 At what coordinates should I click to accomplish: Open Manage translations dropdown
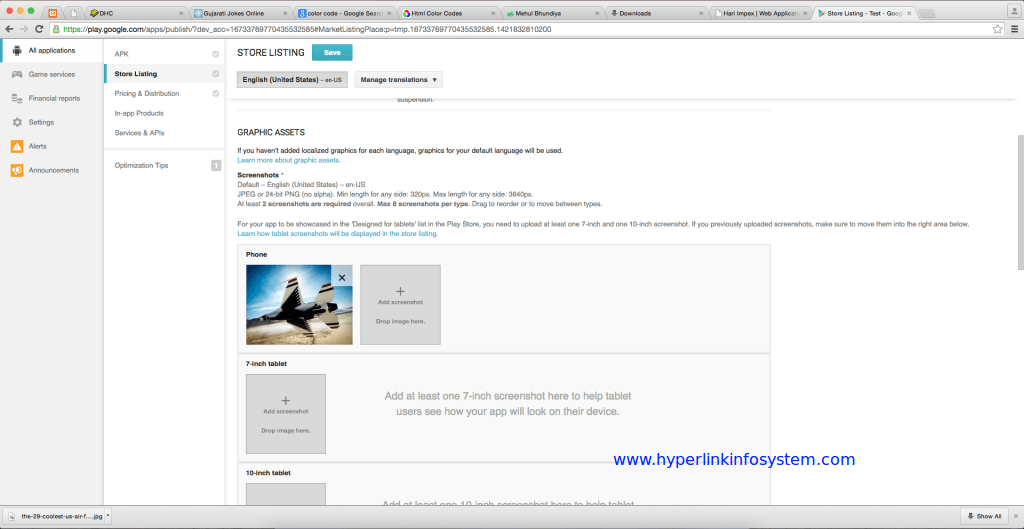click(398, 80)
